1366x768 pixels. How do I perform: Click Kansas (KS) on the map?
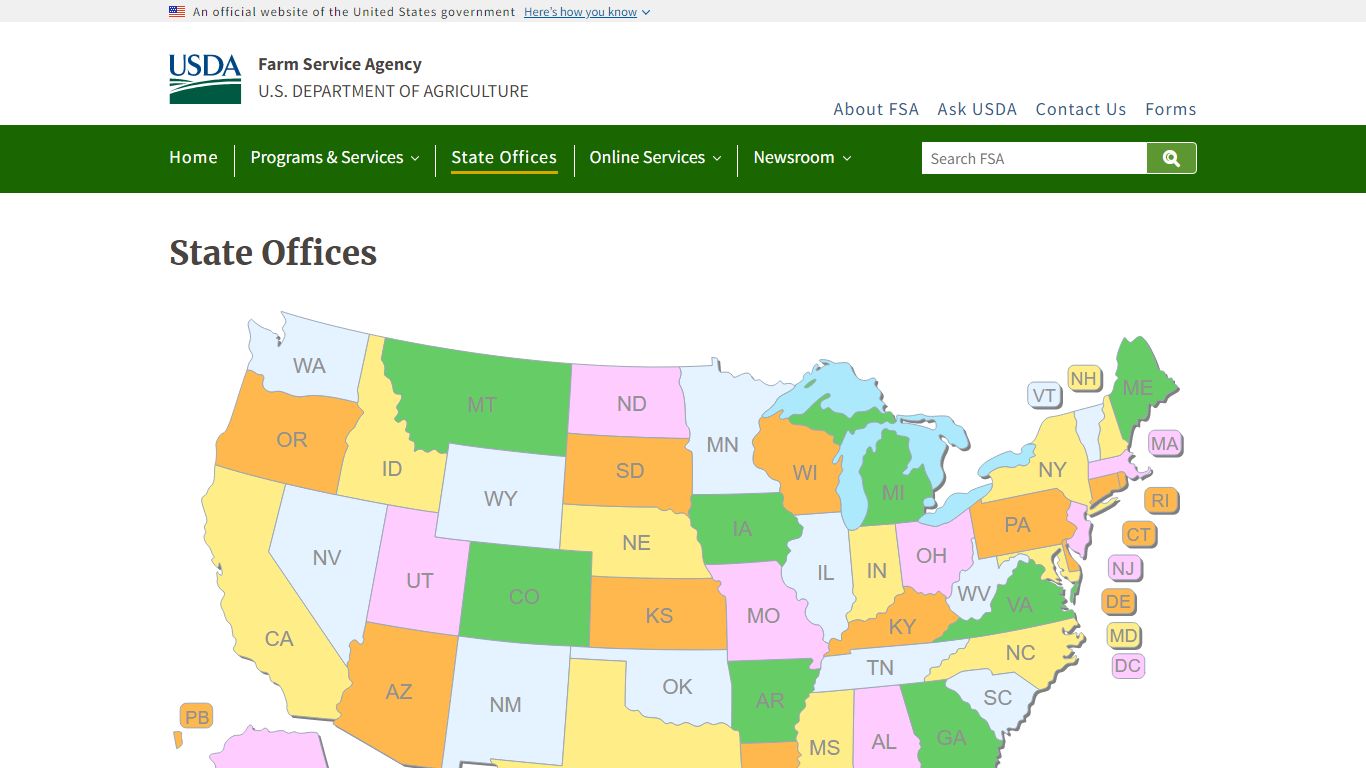pyautogui.click(x=659, y=615)
